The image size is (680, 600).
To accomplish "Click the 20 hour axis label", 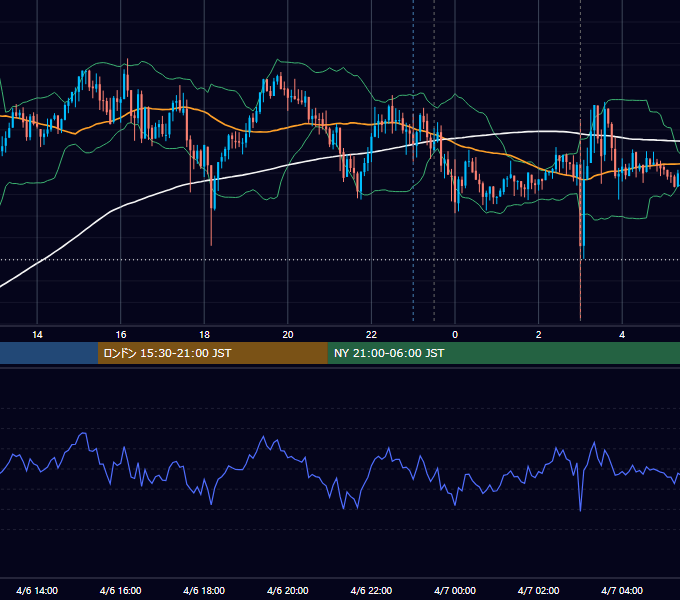I will tap(288, 335).
